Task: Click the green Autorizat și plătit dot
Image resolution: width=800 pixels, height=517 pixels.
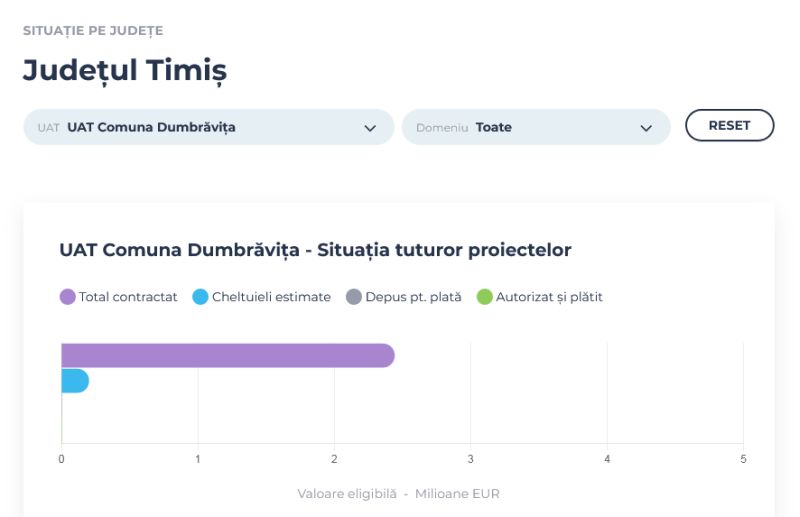Action: click(x=485, y=297)
